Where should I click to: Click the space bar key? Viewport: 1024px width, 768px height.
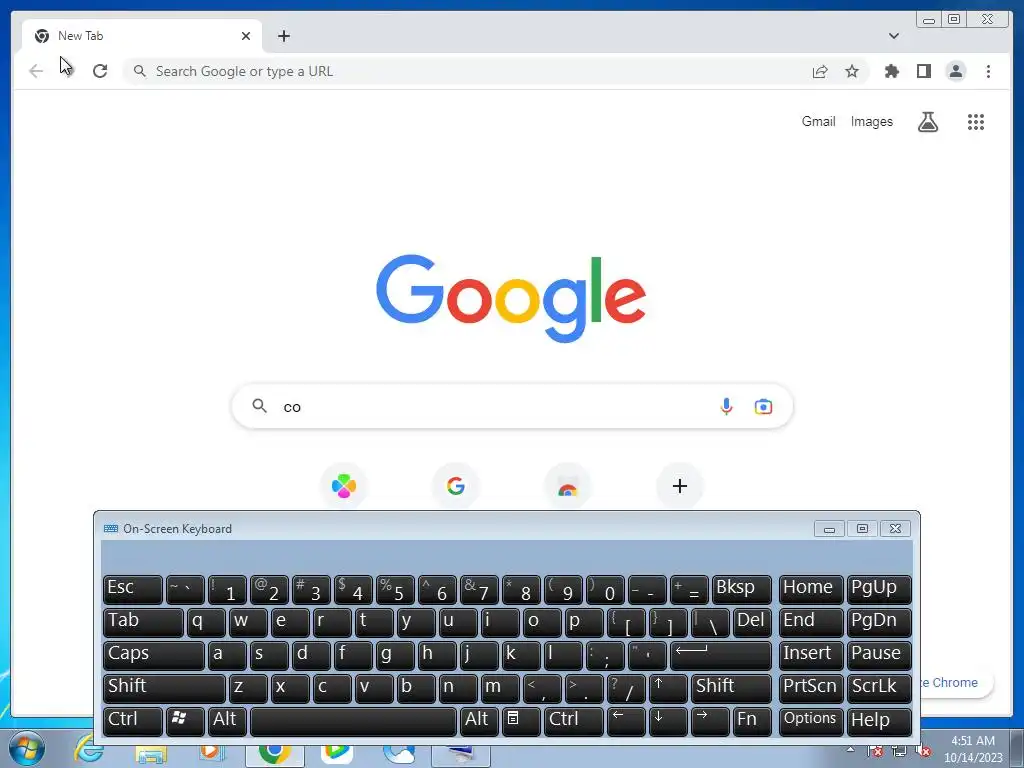[353, 721]
